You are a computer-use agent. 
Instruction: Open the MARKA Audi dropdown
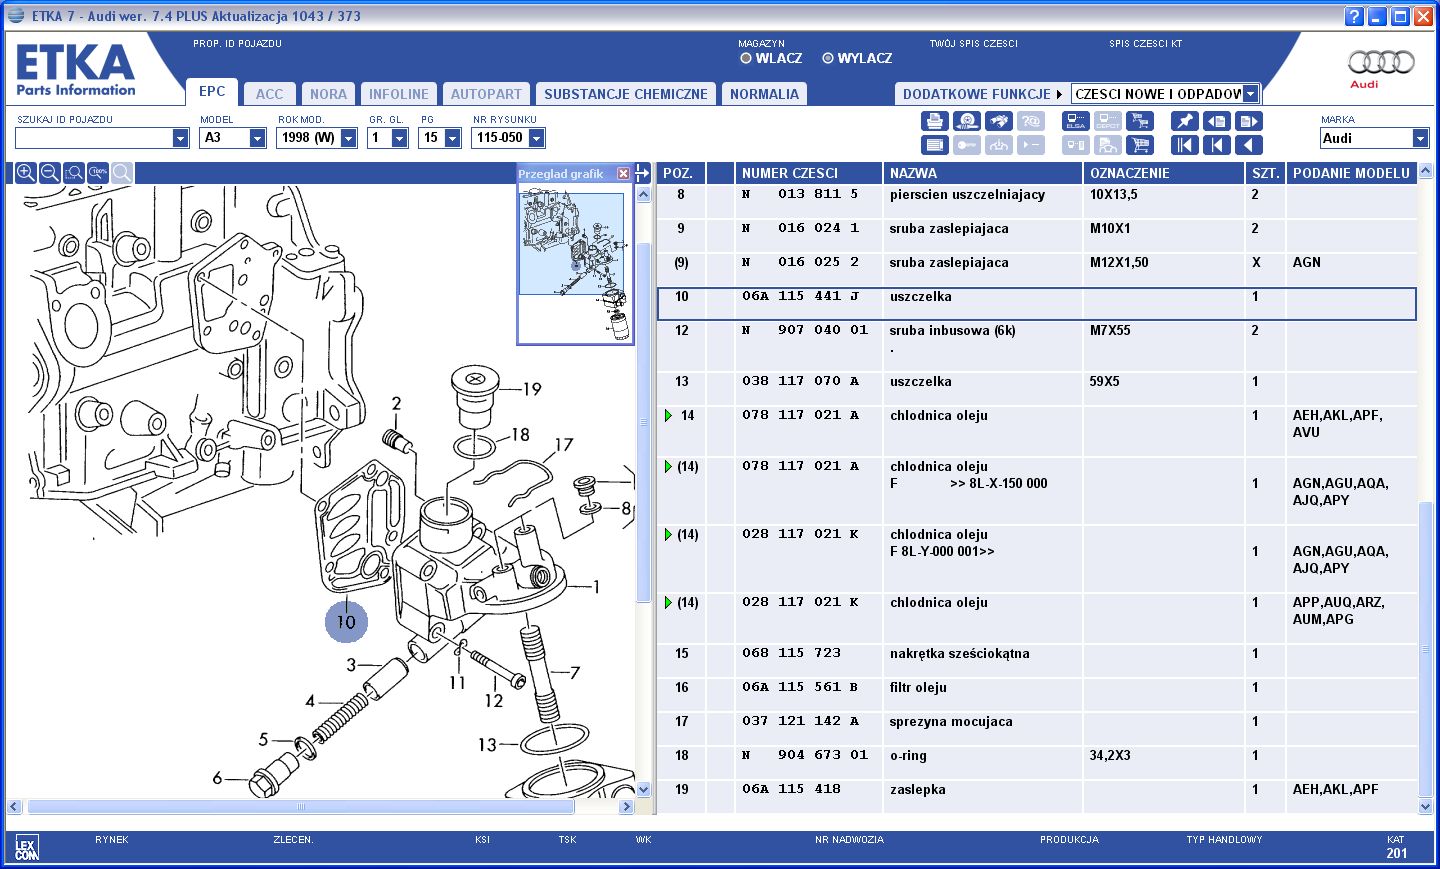[1420, 138]
